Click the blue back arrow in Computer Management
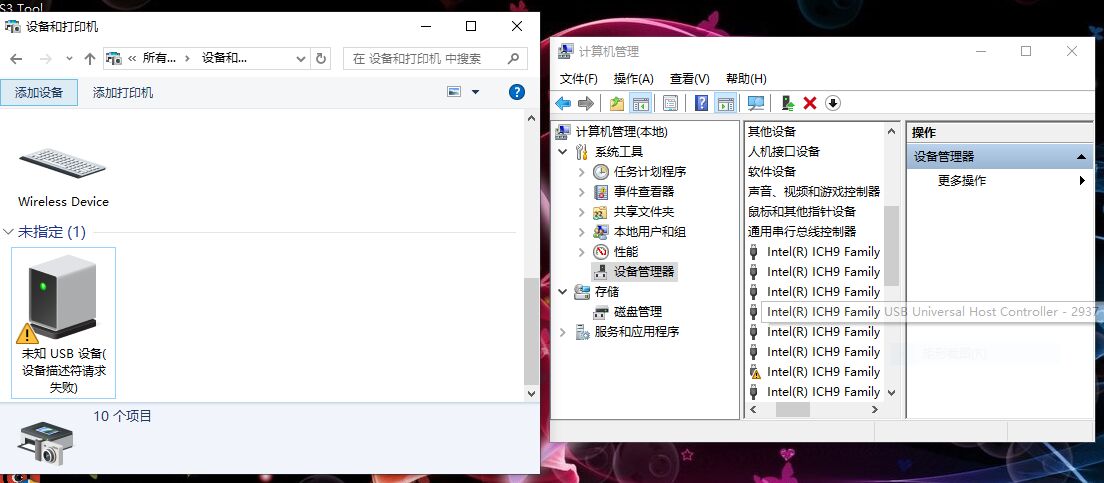Screen dimensions: 1104x483 (x=563, y=103)
